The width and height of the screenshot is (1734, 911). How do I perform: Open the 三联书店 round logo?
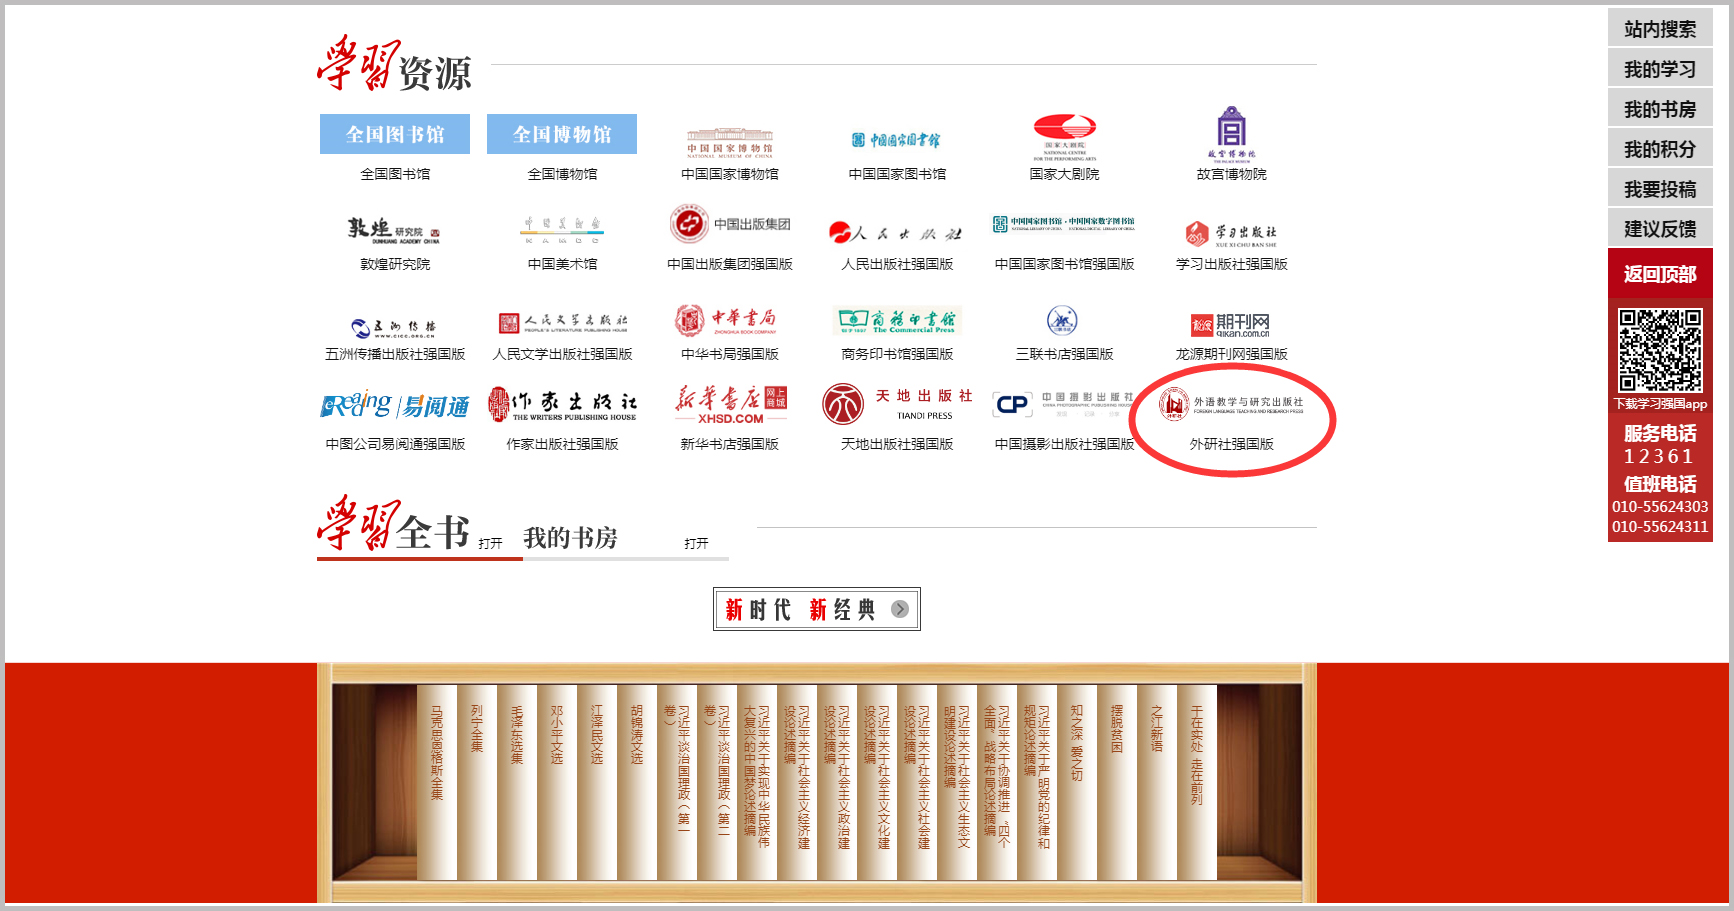coord(1062,320)
